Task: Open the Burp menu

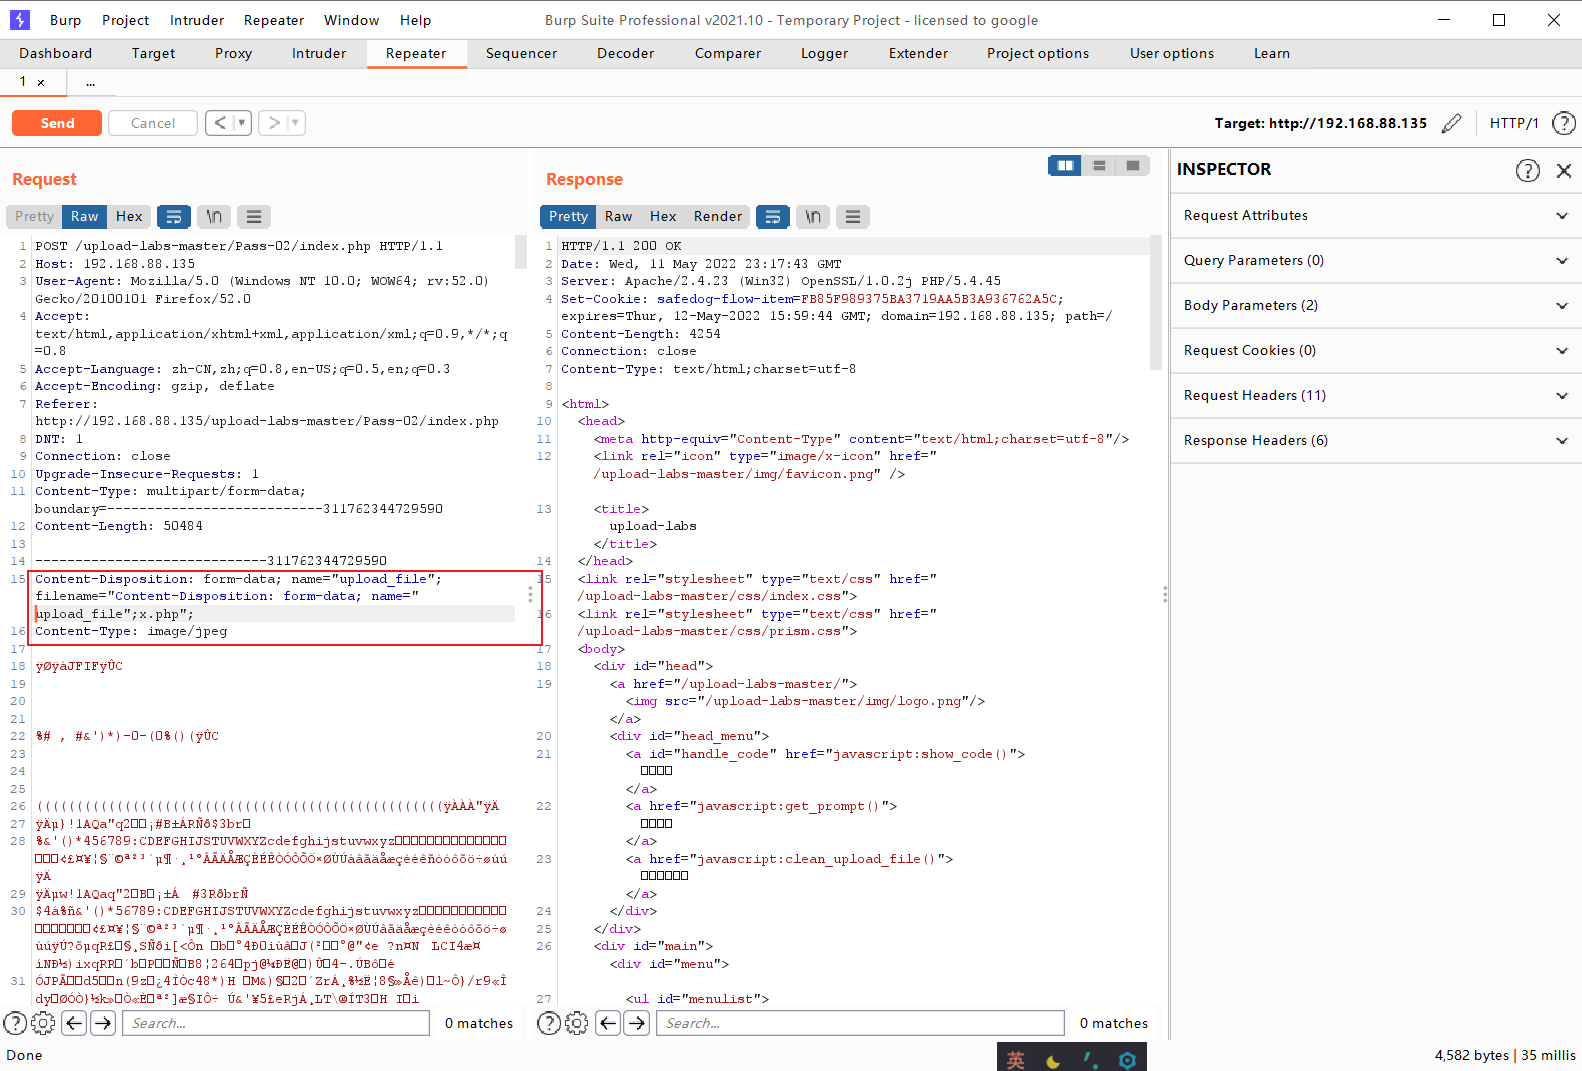Action: pyautogui.click(x=66, y=20)
